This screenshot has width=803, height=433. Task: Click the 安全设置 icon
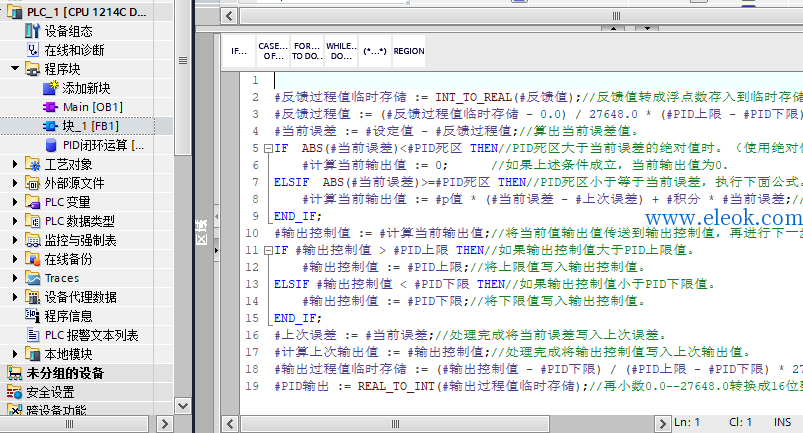14,392
